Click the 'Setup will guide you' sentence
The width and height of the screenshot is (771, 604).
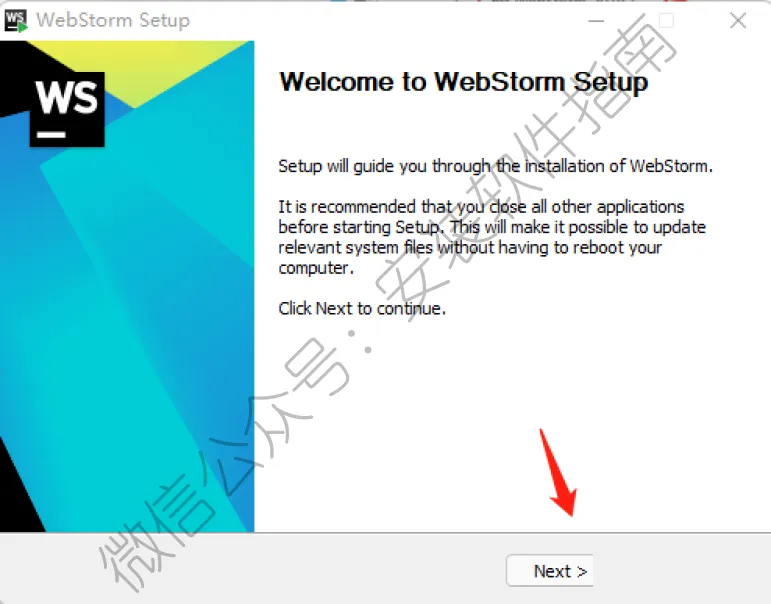[x=495, y=166]
